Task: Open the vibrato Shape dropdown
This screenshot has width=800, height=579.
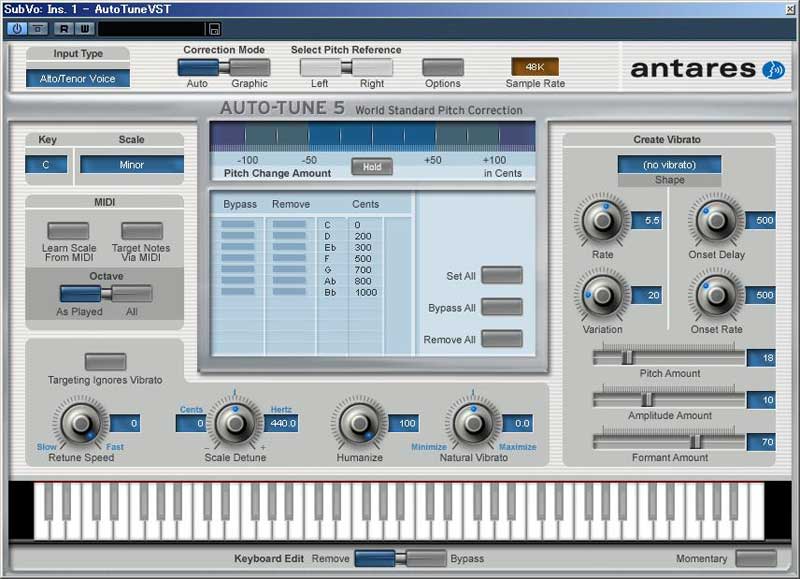Action: pyautogui.click(x=669, y=165)
